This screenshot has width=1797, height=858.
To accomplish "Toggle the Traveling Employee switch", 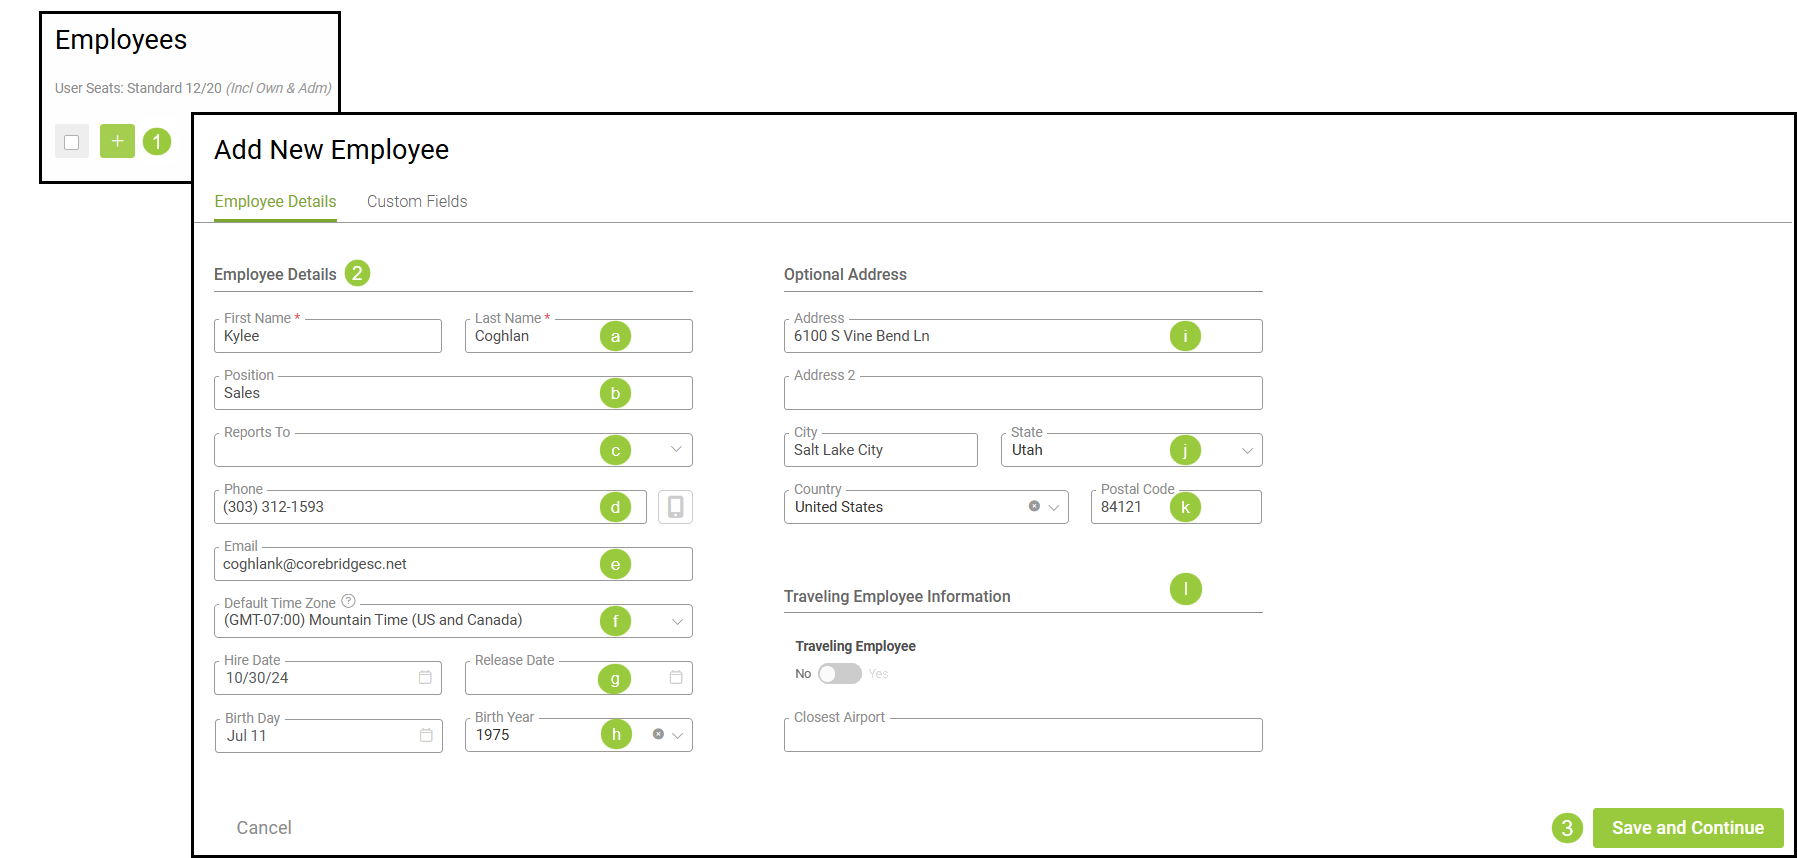I will (x=839, y=674).
